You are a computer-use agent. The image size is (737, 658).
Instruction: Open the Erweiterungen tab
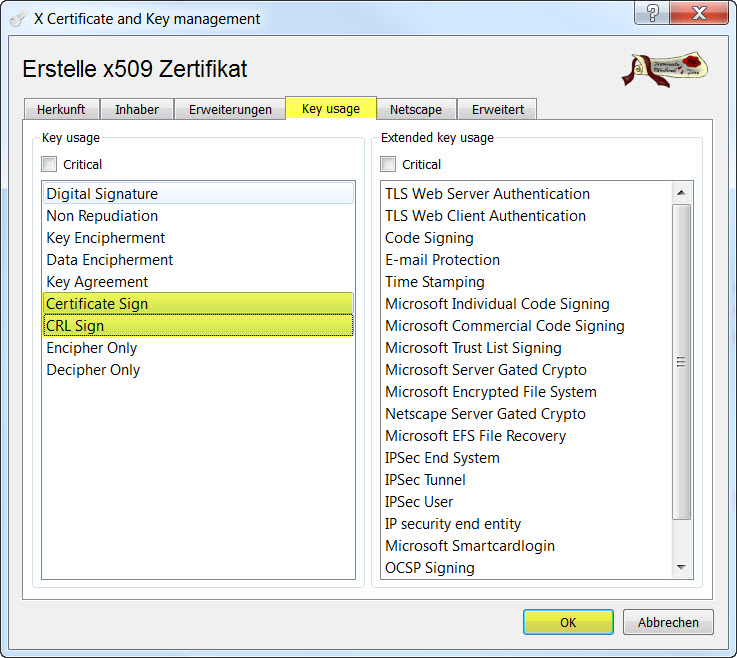(x=230, y=109)
